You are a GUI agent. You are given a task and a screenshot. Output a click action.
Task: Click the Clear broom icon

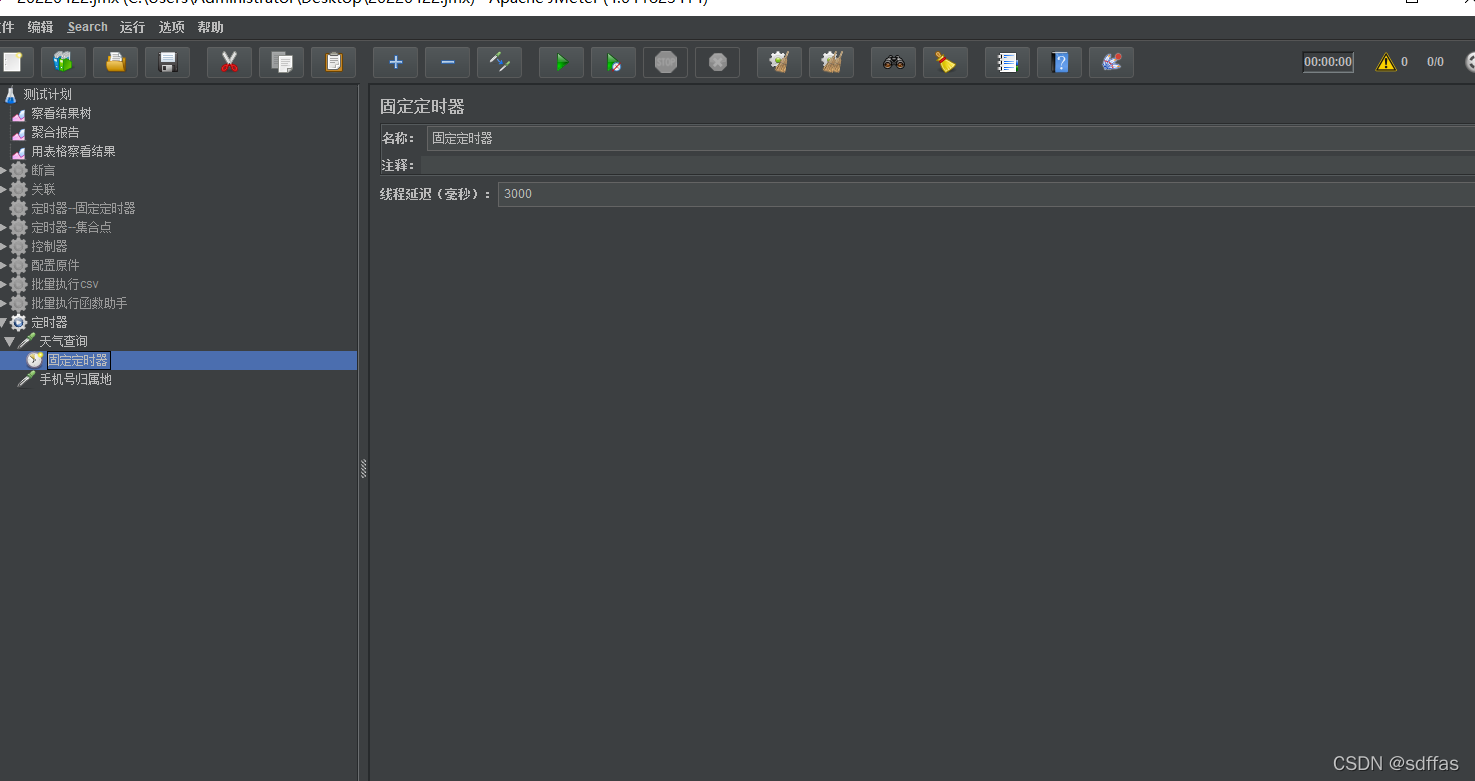click(x=779, y=62)
